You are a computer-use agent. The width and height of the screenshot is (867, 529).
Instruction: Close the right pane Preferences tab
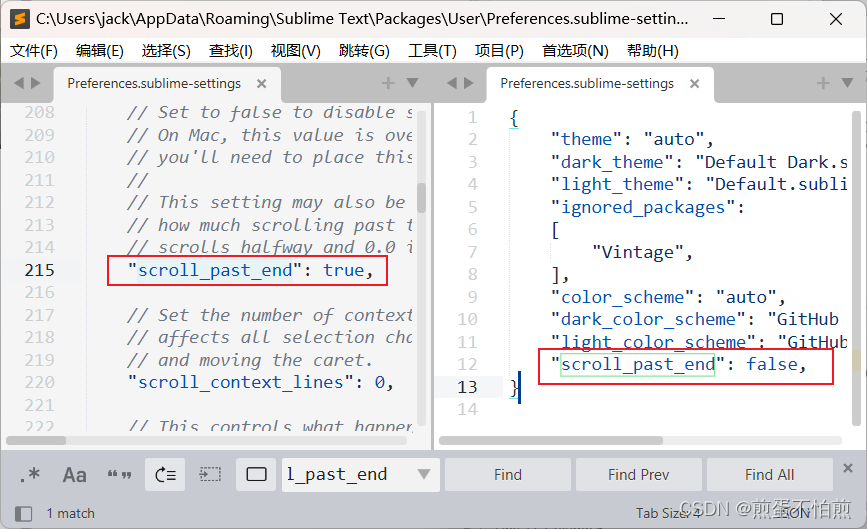pos(694,83)
